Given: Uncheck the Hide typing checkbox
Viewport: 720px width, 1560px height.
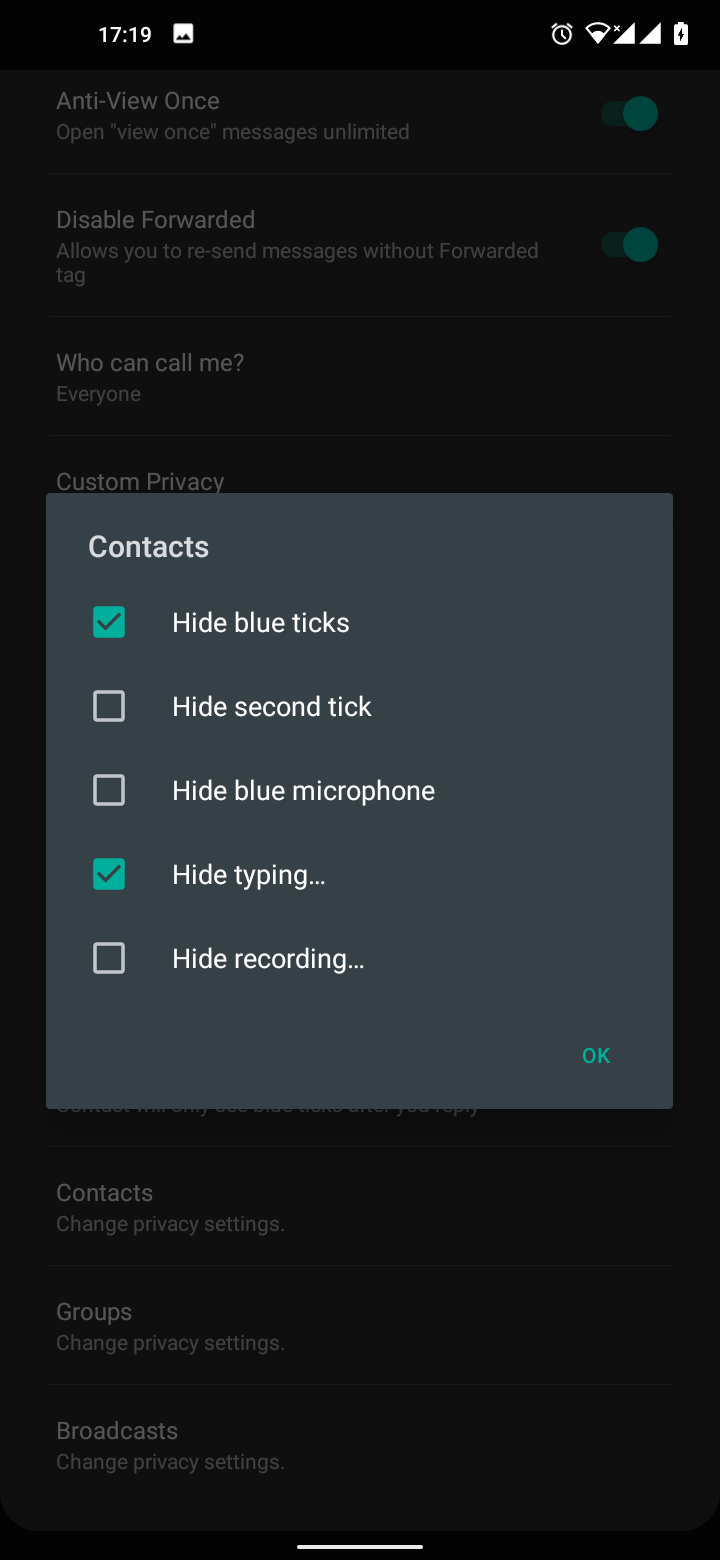Looking at the screenshot, I should coord(109,875).
